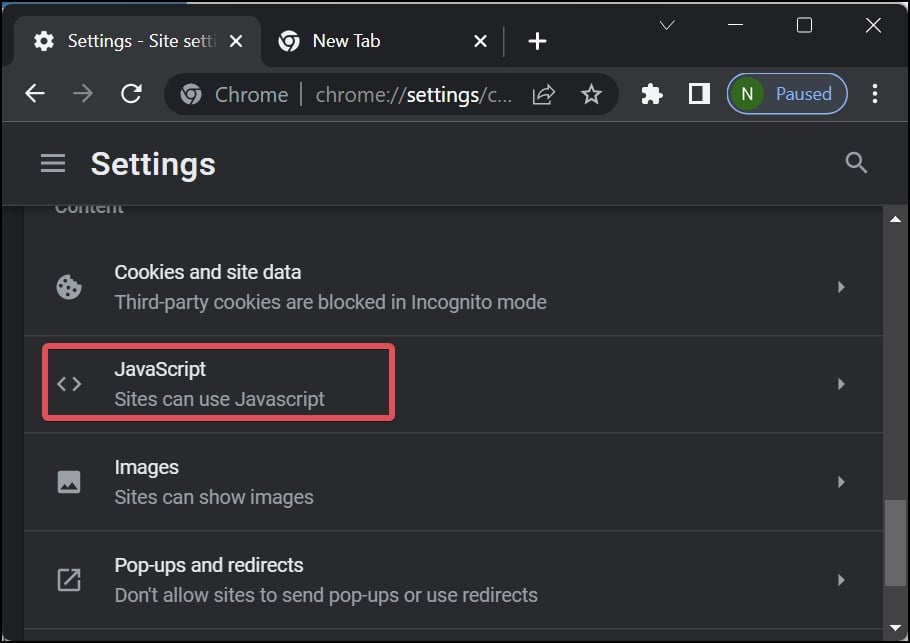Expand Pop-ups and redirects arrow
The height and width of the screenshot is (643, 910).
click(841, 580)
